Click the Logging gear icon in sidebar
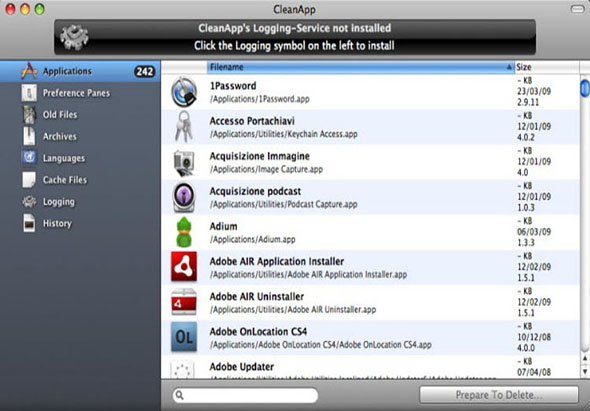The height and width of the screenshot is (411, 590). (29, 202)
